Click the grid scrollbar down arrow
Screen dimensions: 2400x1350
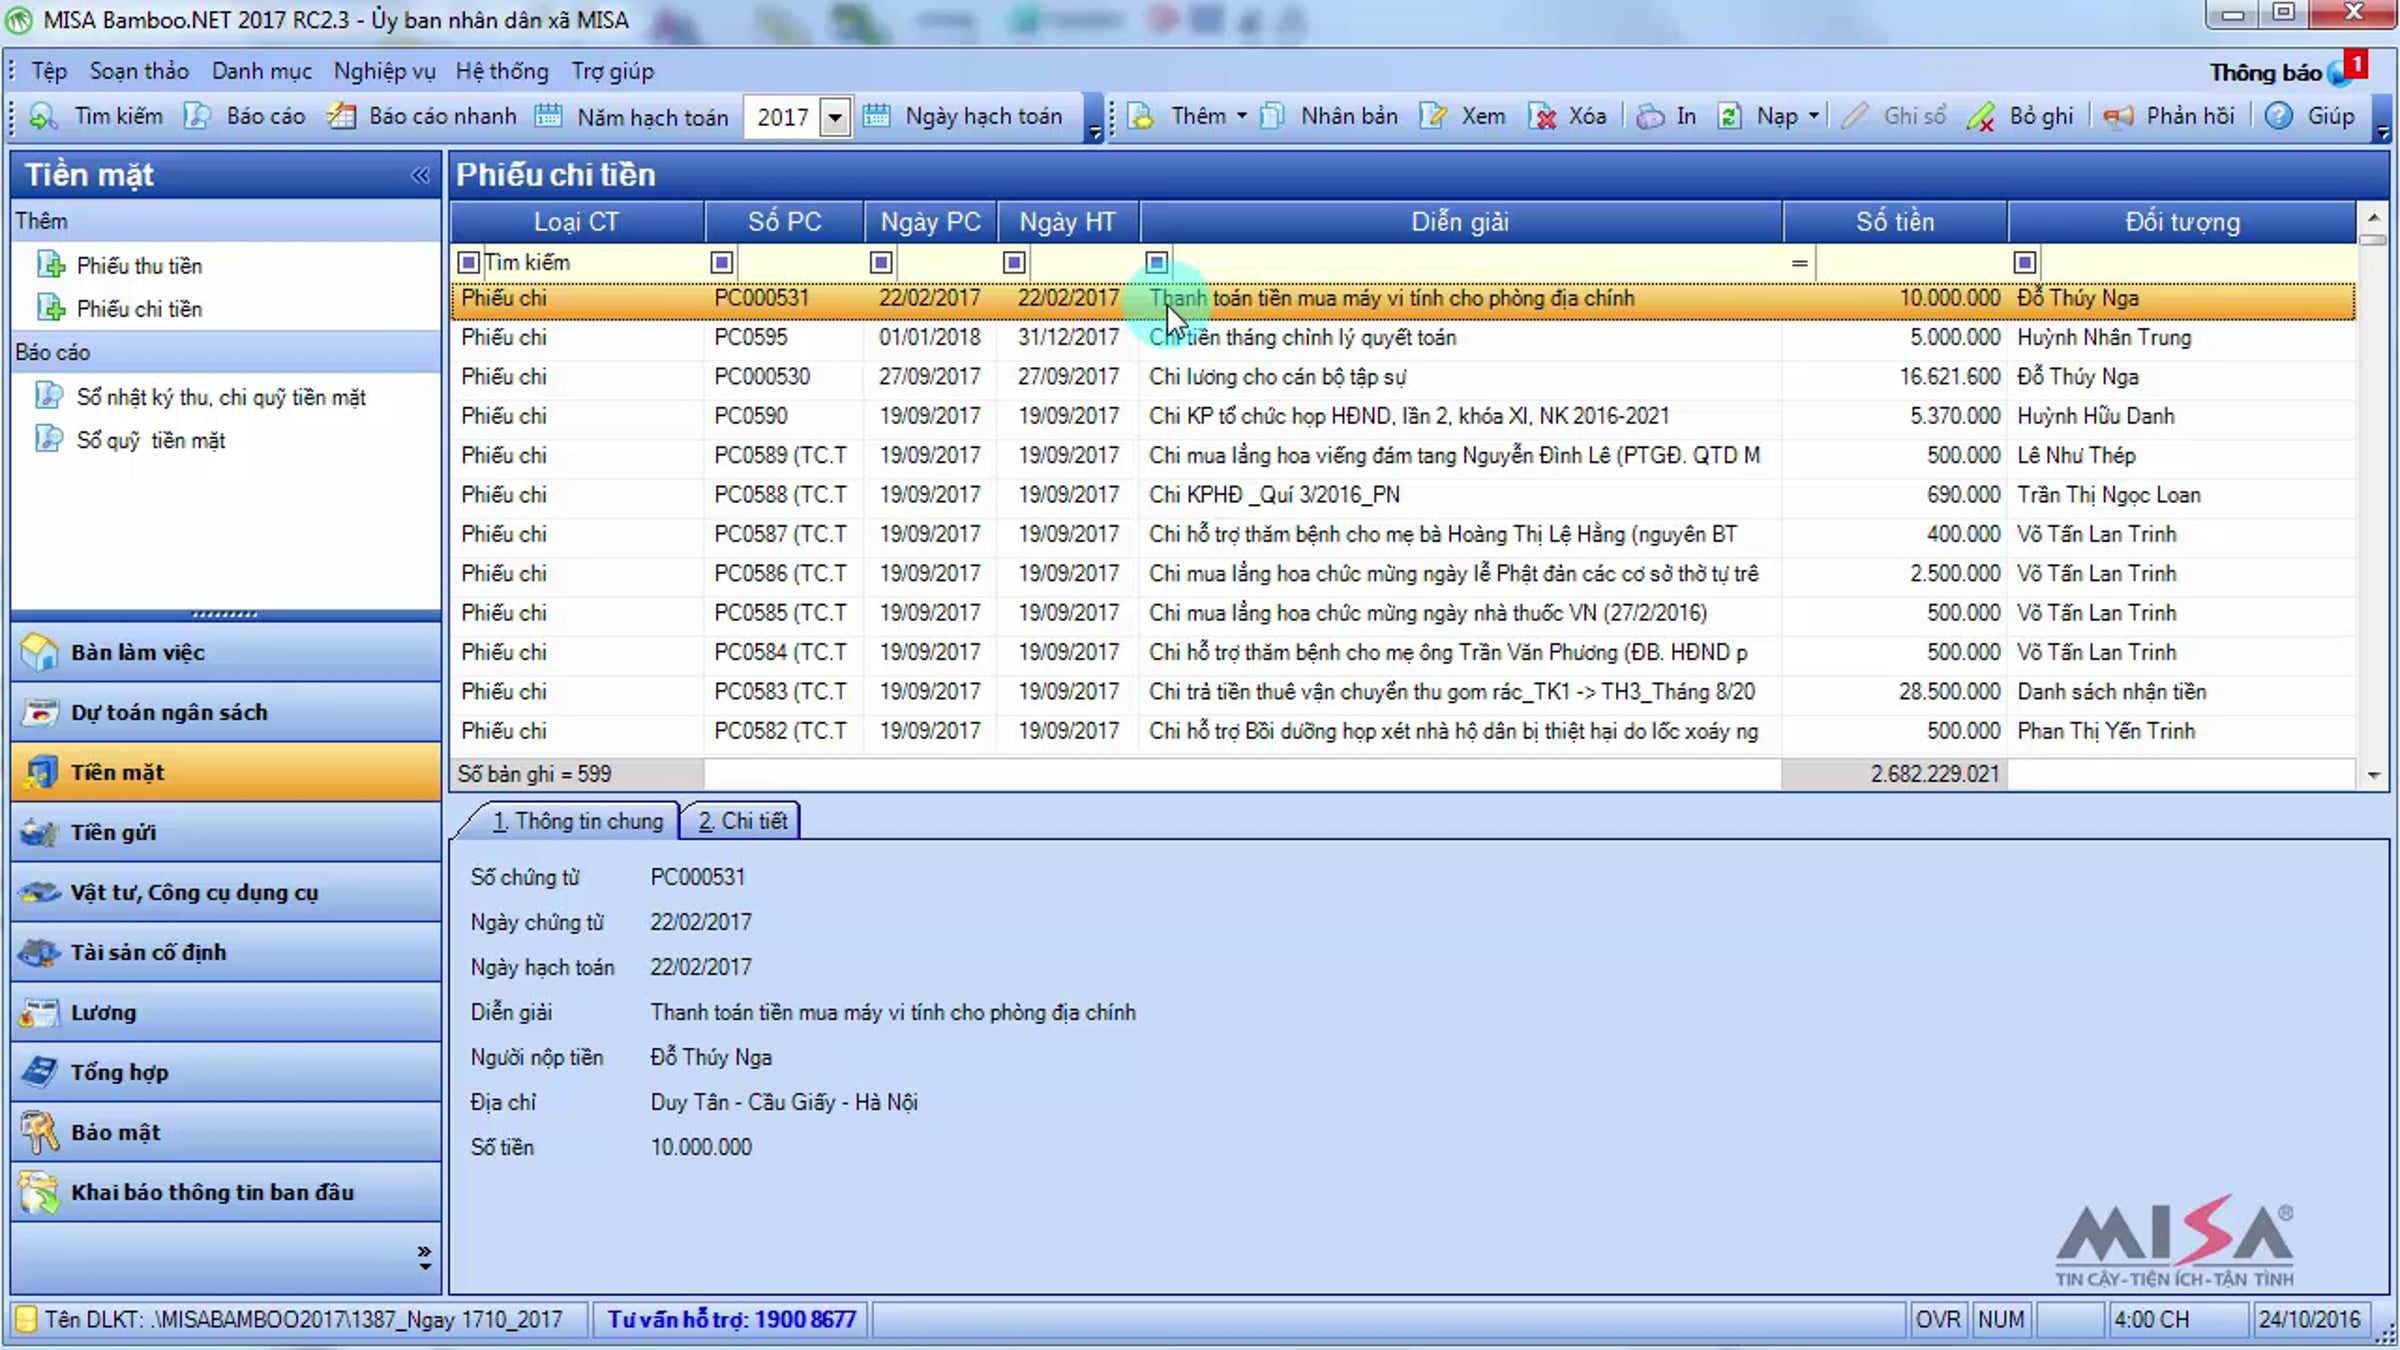click(2374, 775)
